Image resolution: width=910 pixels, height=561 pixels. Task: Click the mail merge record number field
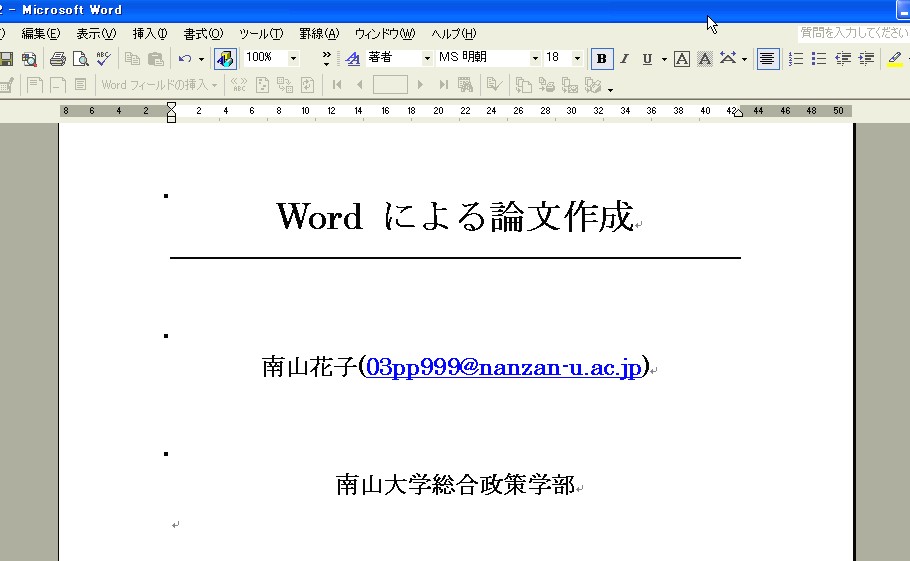pyautogui.click(x=390, y=85)
